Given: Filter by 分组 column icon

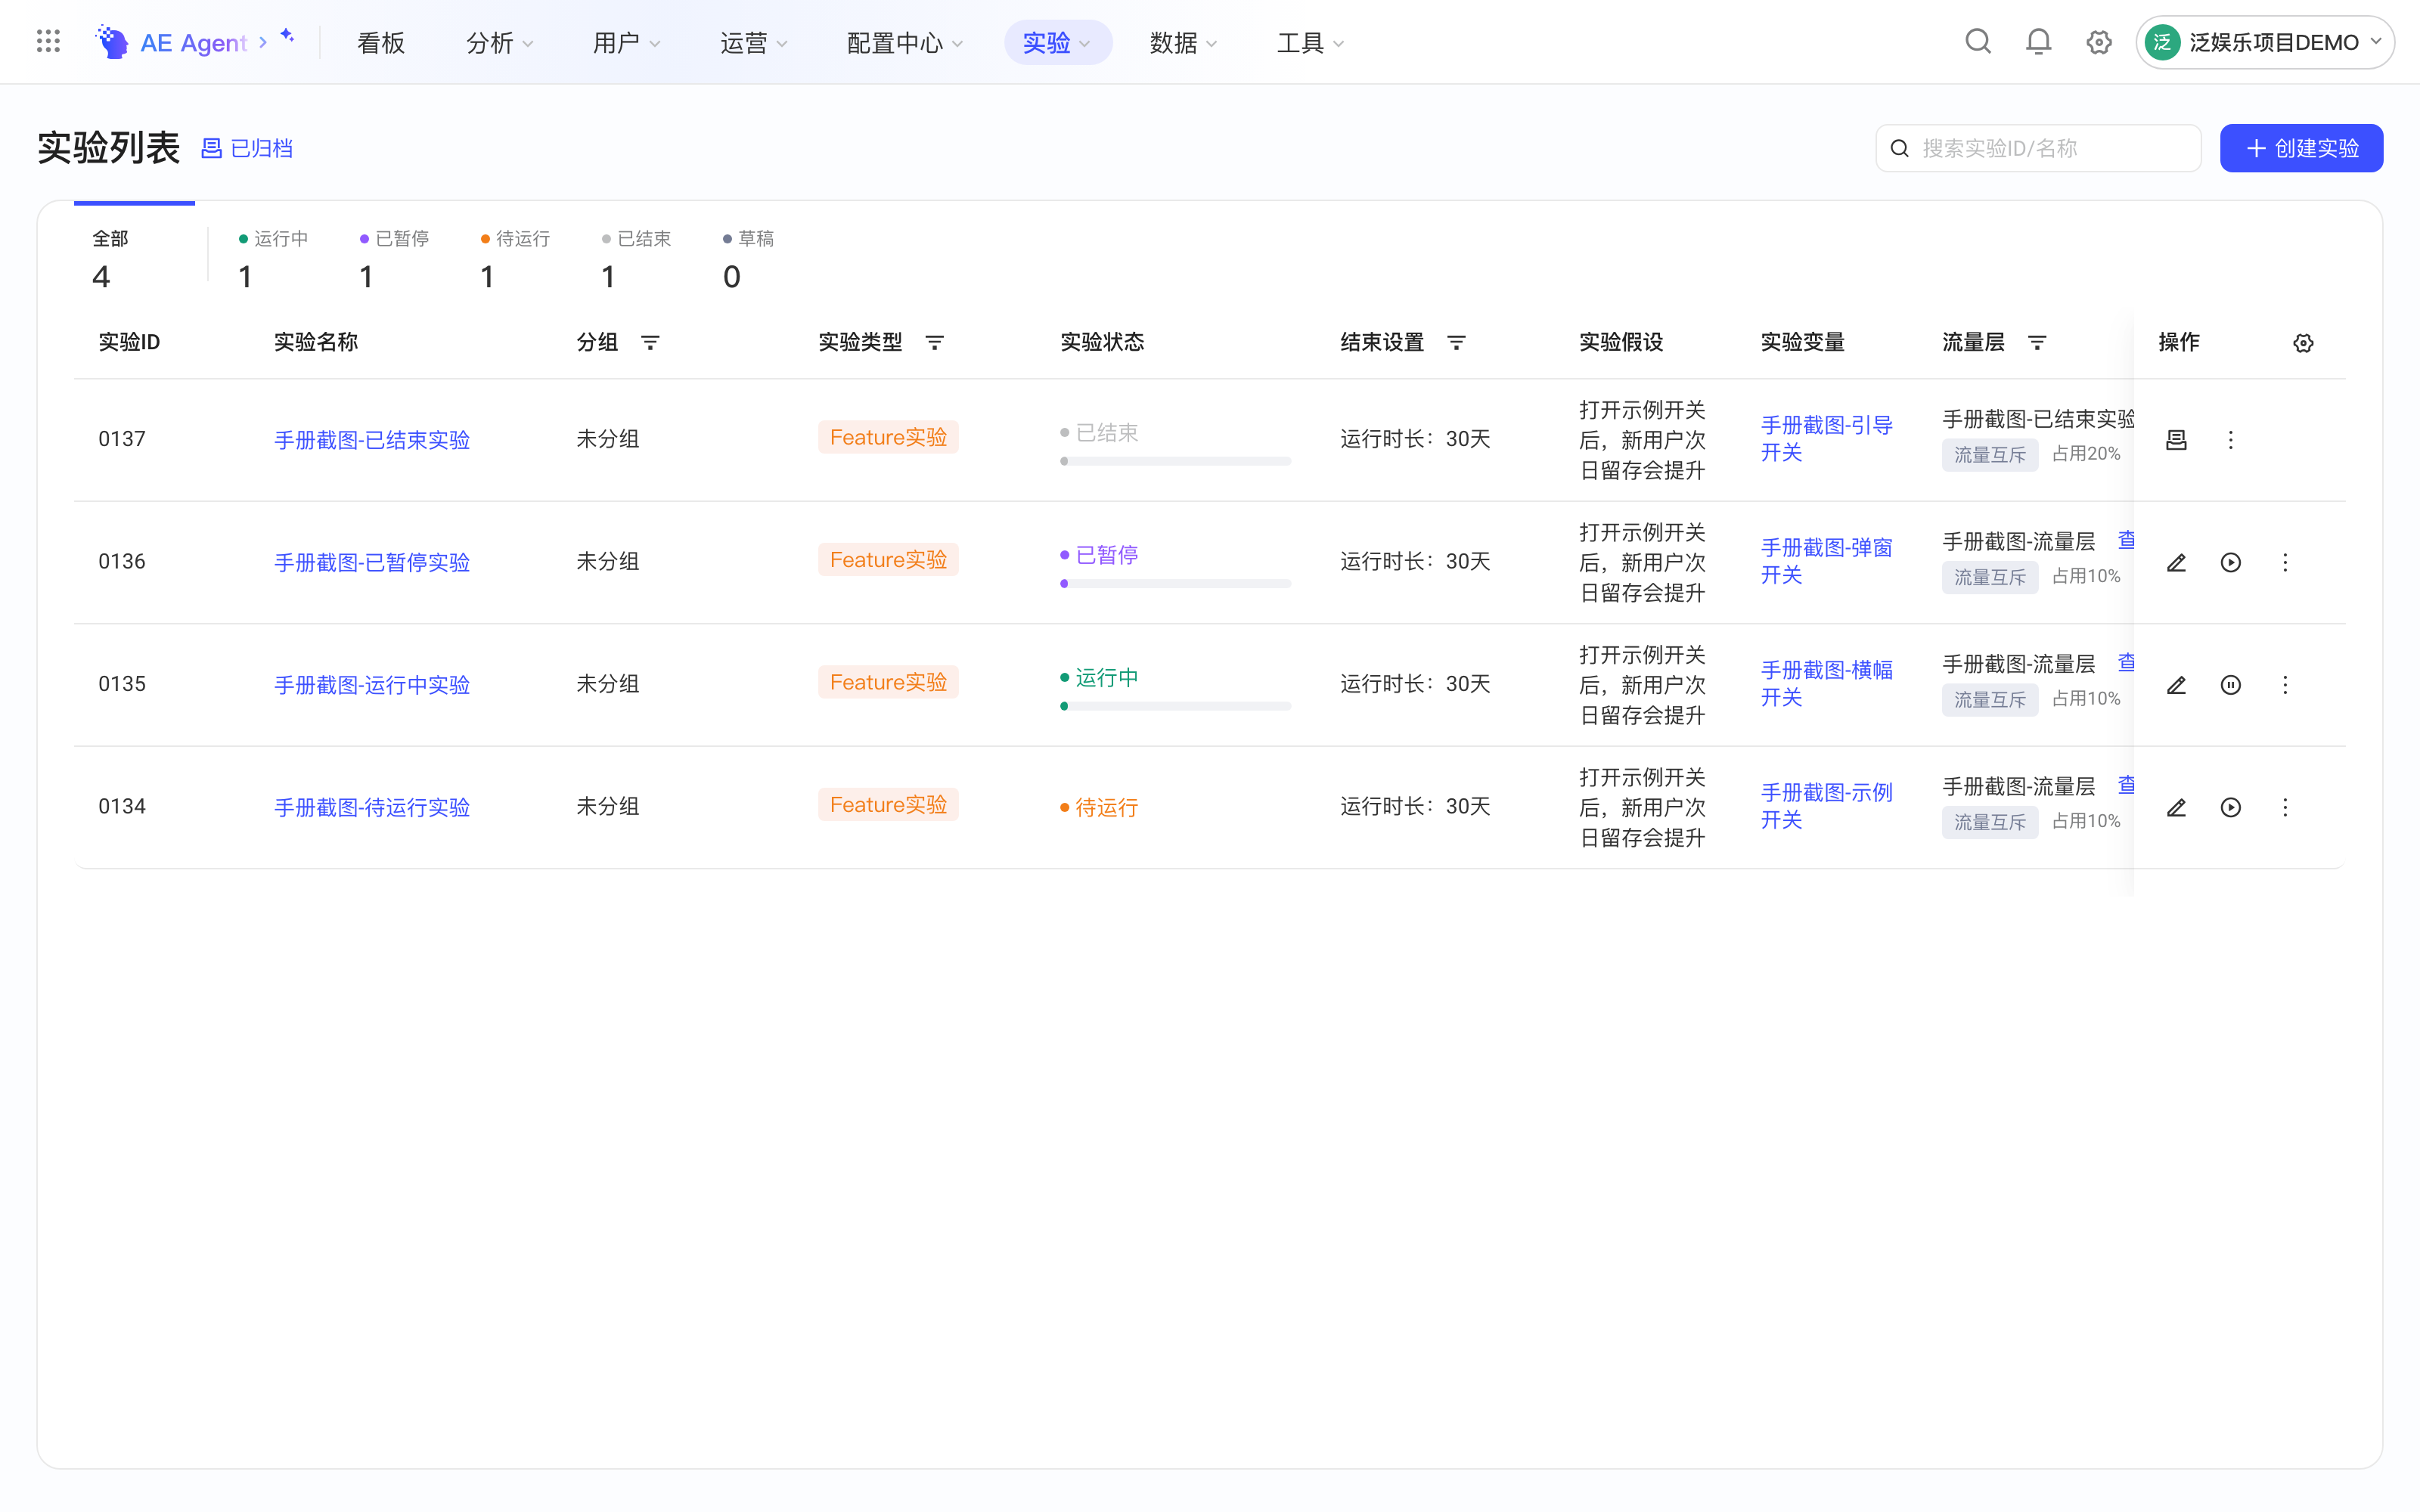Looking at the screenshot, I should [x=650, y=343].
